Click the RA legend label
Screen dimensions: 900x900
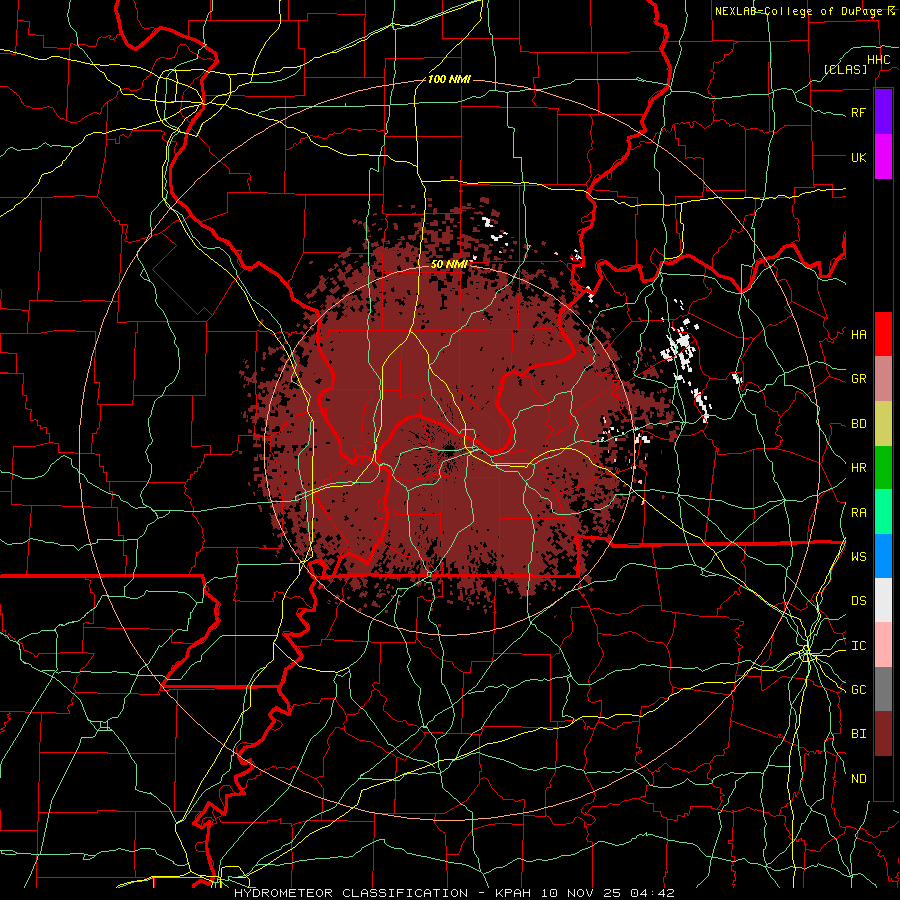pos(858,513)
